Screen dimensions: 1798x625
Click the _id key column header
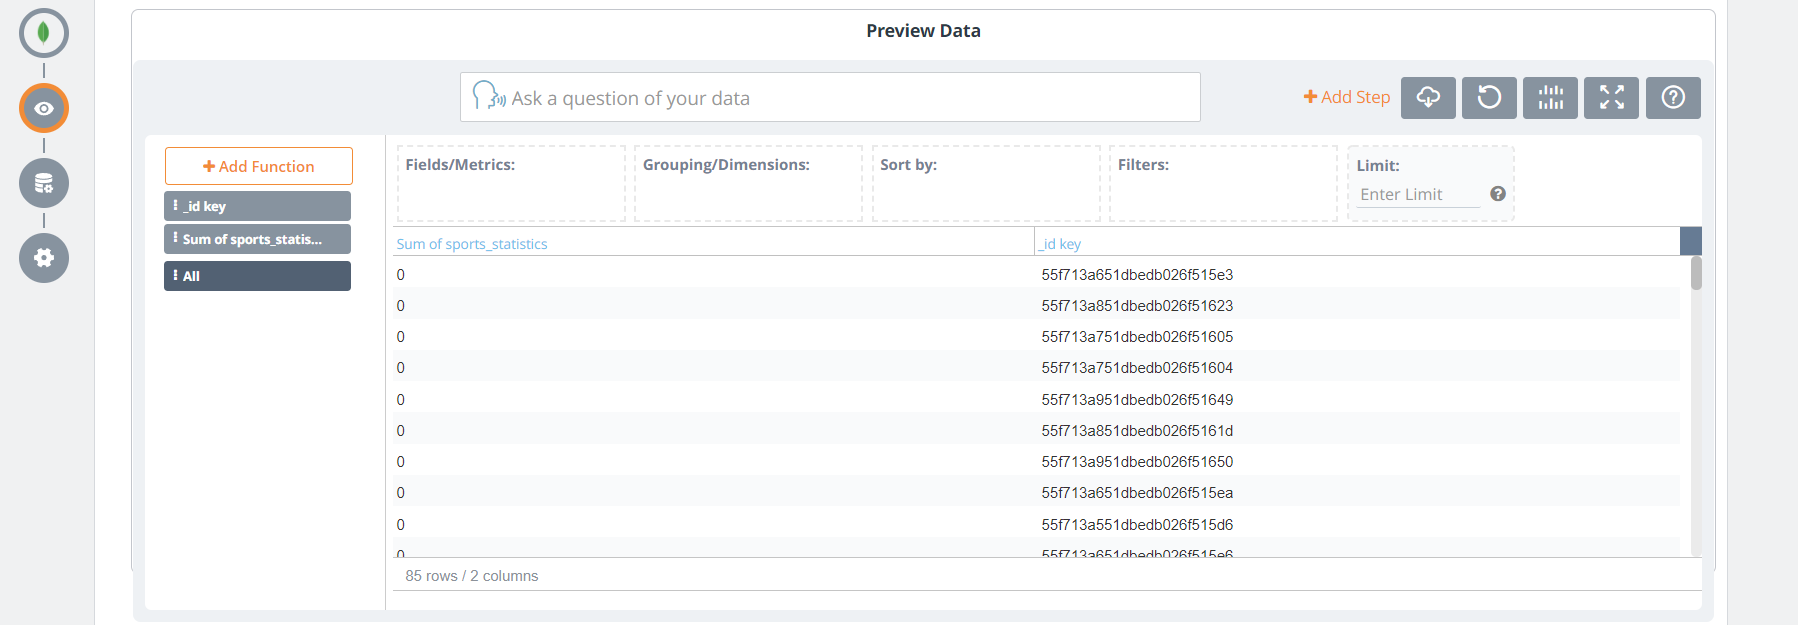(x=1060, y=244)
